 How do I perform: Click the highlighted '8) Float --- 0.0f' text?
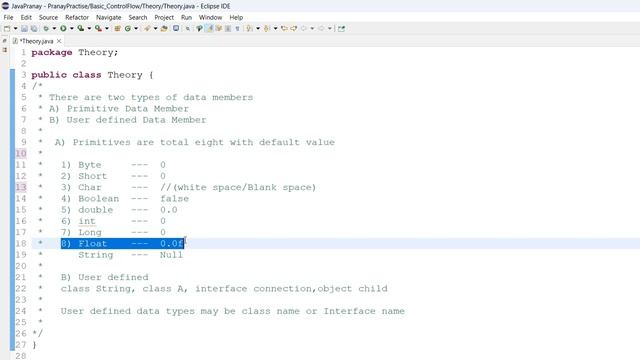[122, 244]
